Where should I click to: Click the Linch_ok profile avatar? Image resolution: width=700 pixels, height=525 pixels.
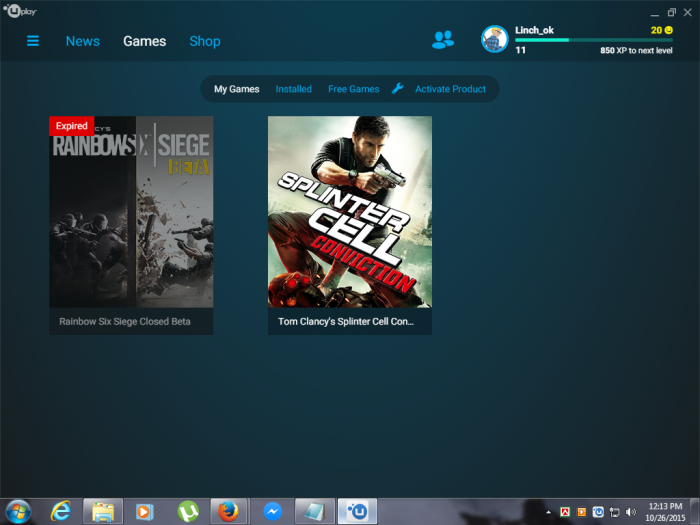pos(495,39)
